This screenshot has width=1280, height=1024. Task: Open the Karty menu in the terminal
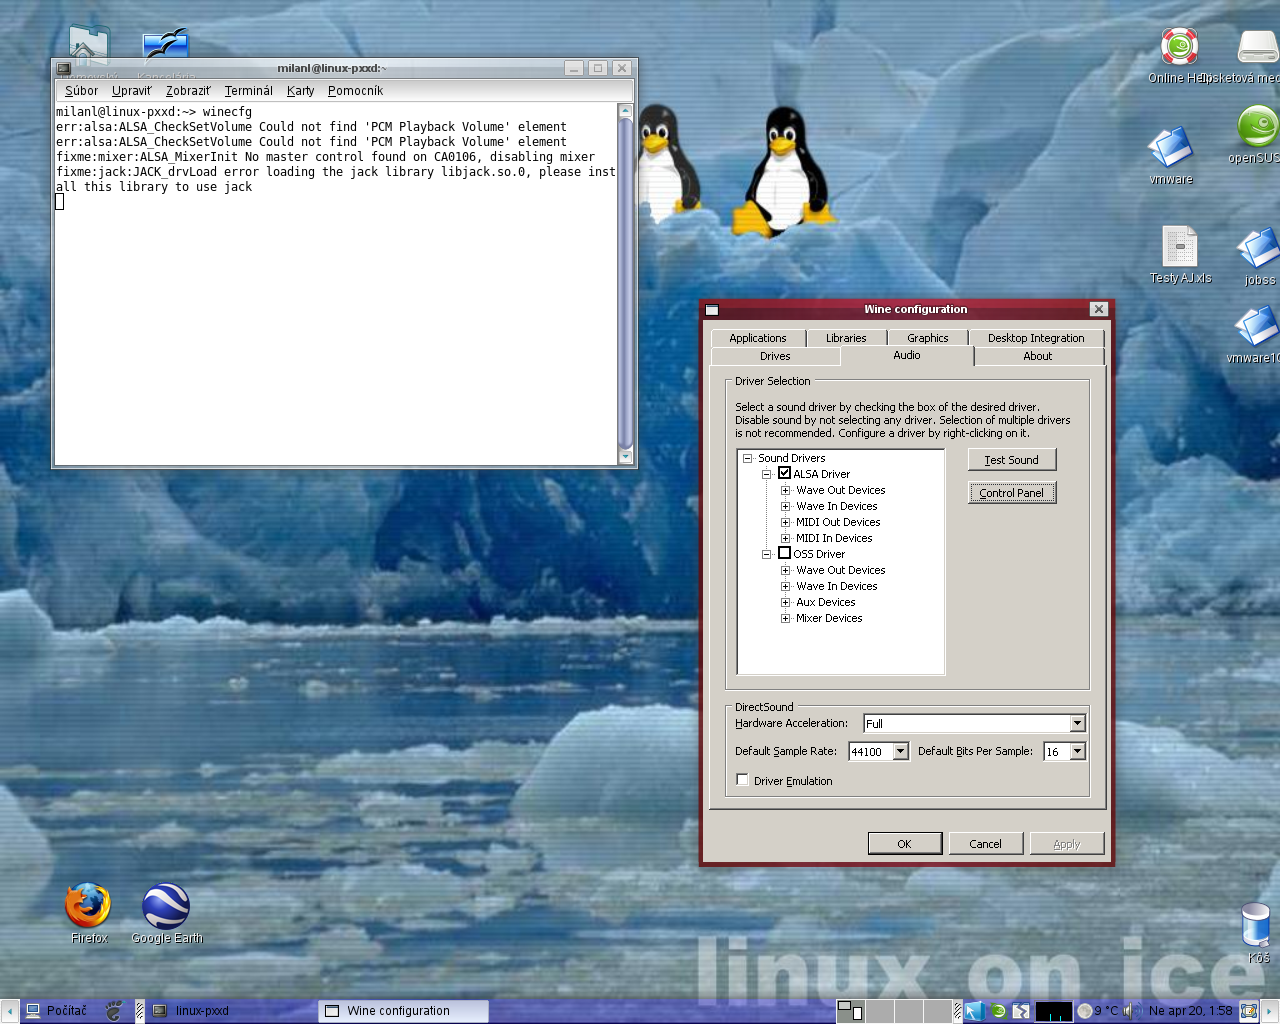pos(300,91)
